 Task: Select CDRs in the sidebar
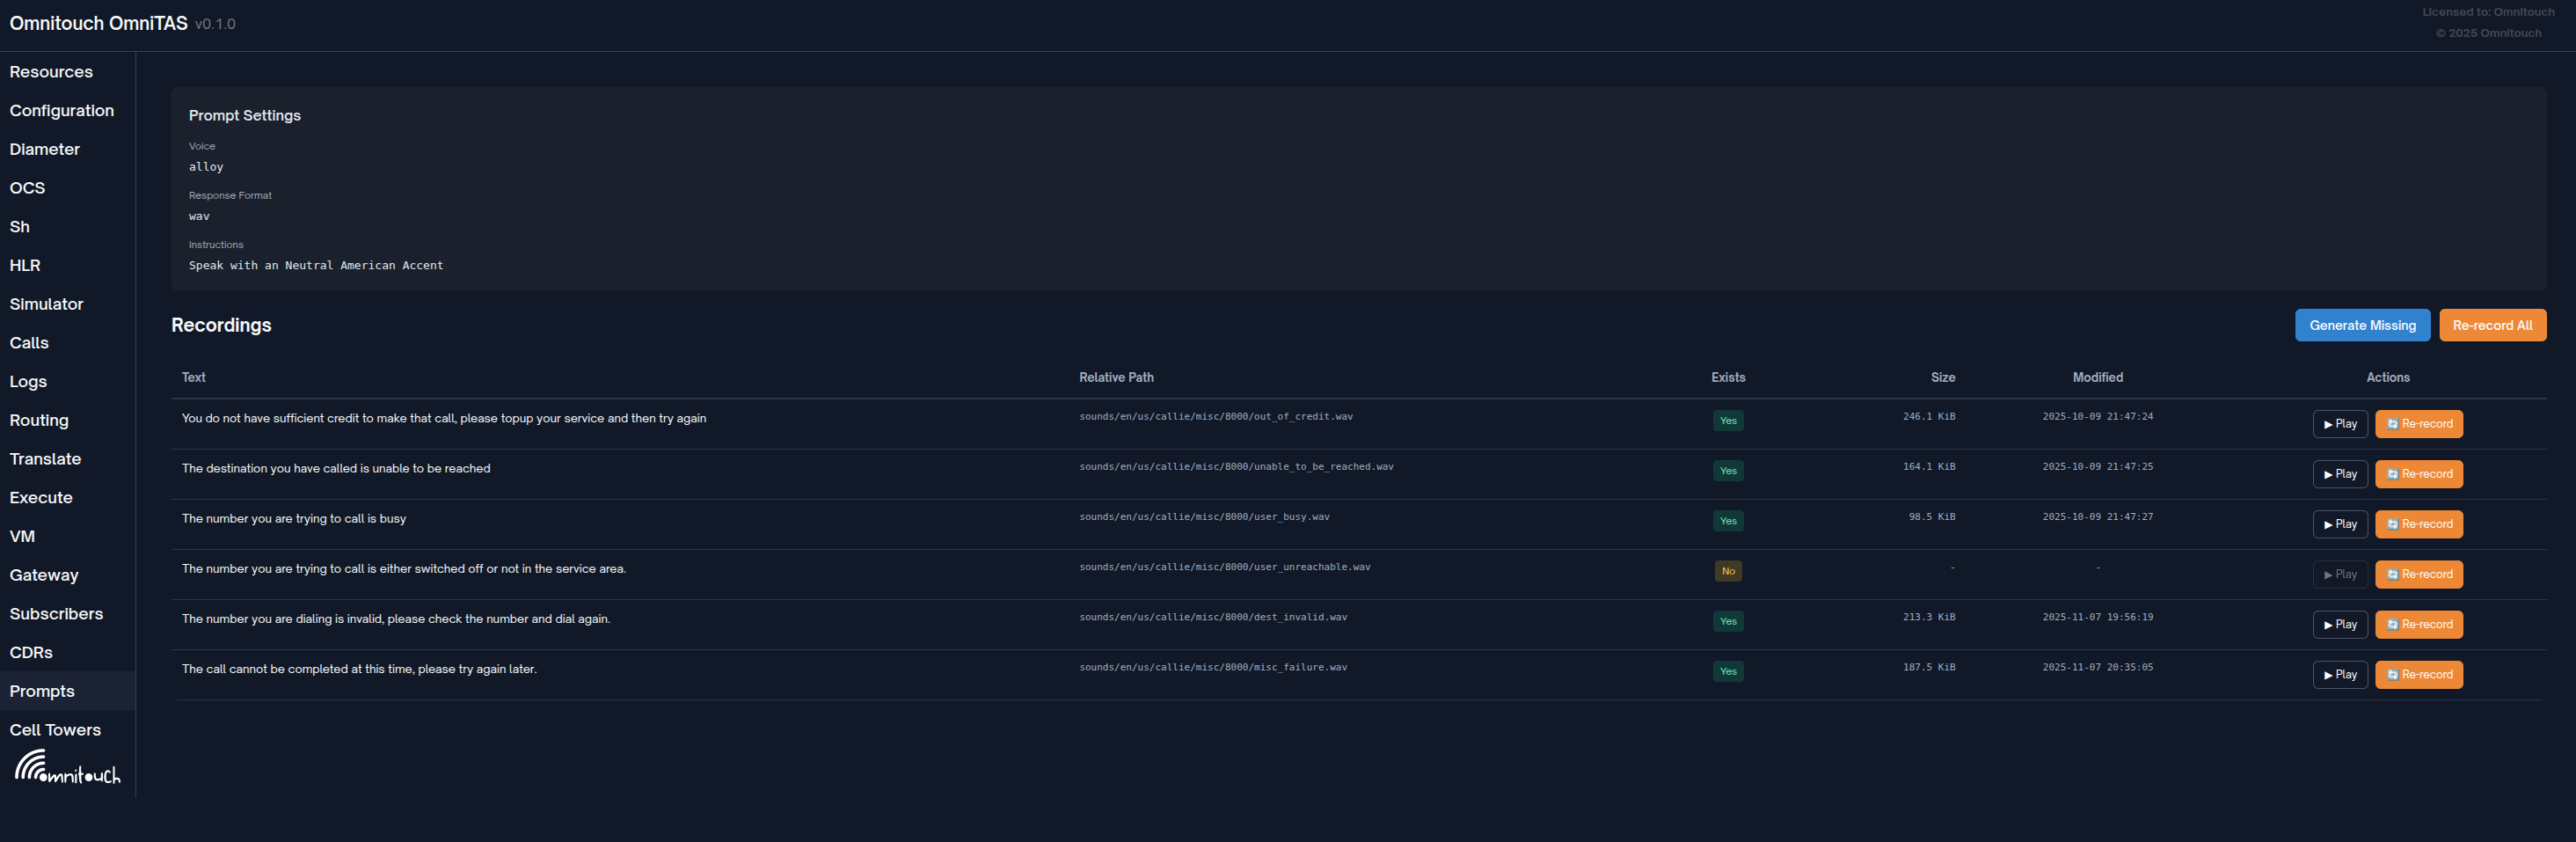pos(31,652)
